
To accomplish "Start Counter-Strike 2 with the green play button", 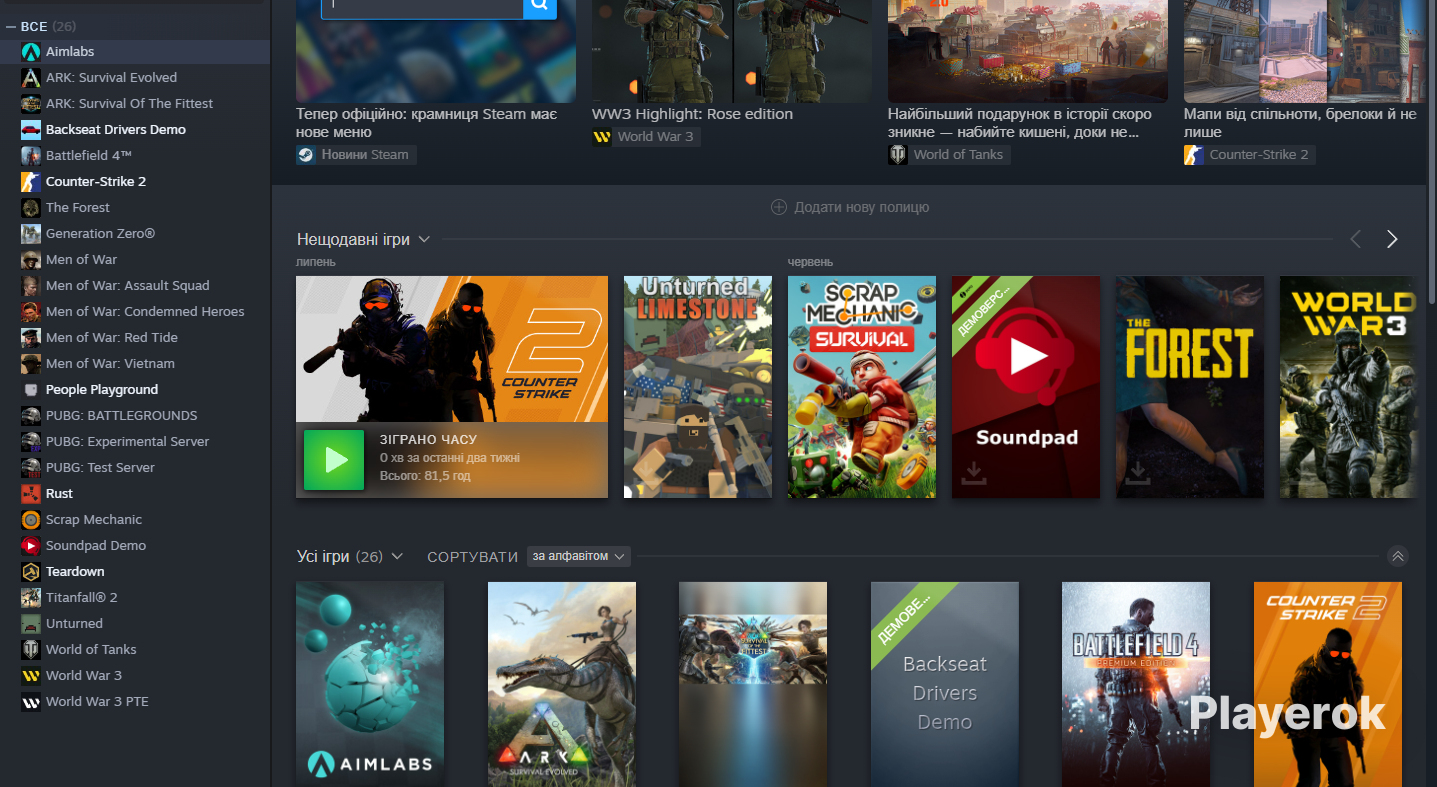I will point(334,460).
